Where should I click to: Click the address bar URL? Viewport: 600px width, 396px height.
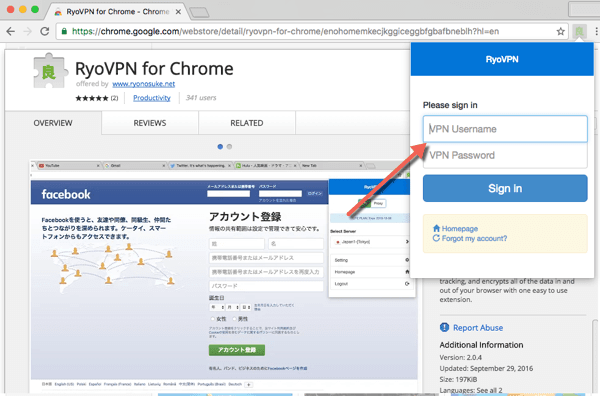coord(285,31)
